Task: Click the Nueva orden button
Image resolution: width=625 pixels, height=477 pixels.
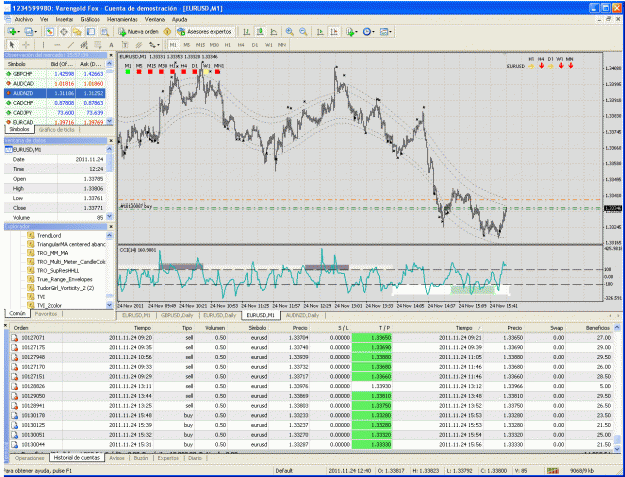Action: click(139, 32)
